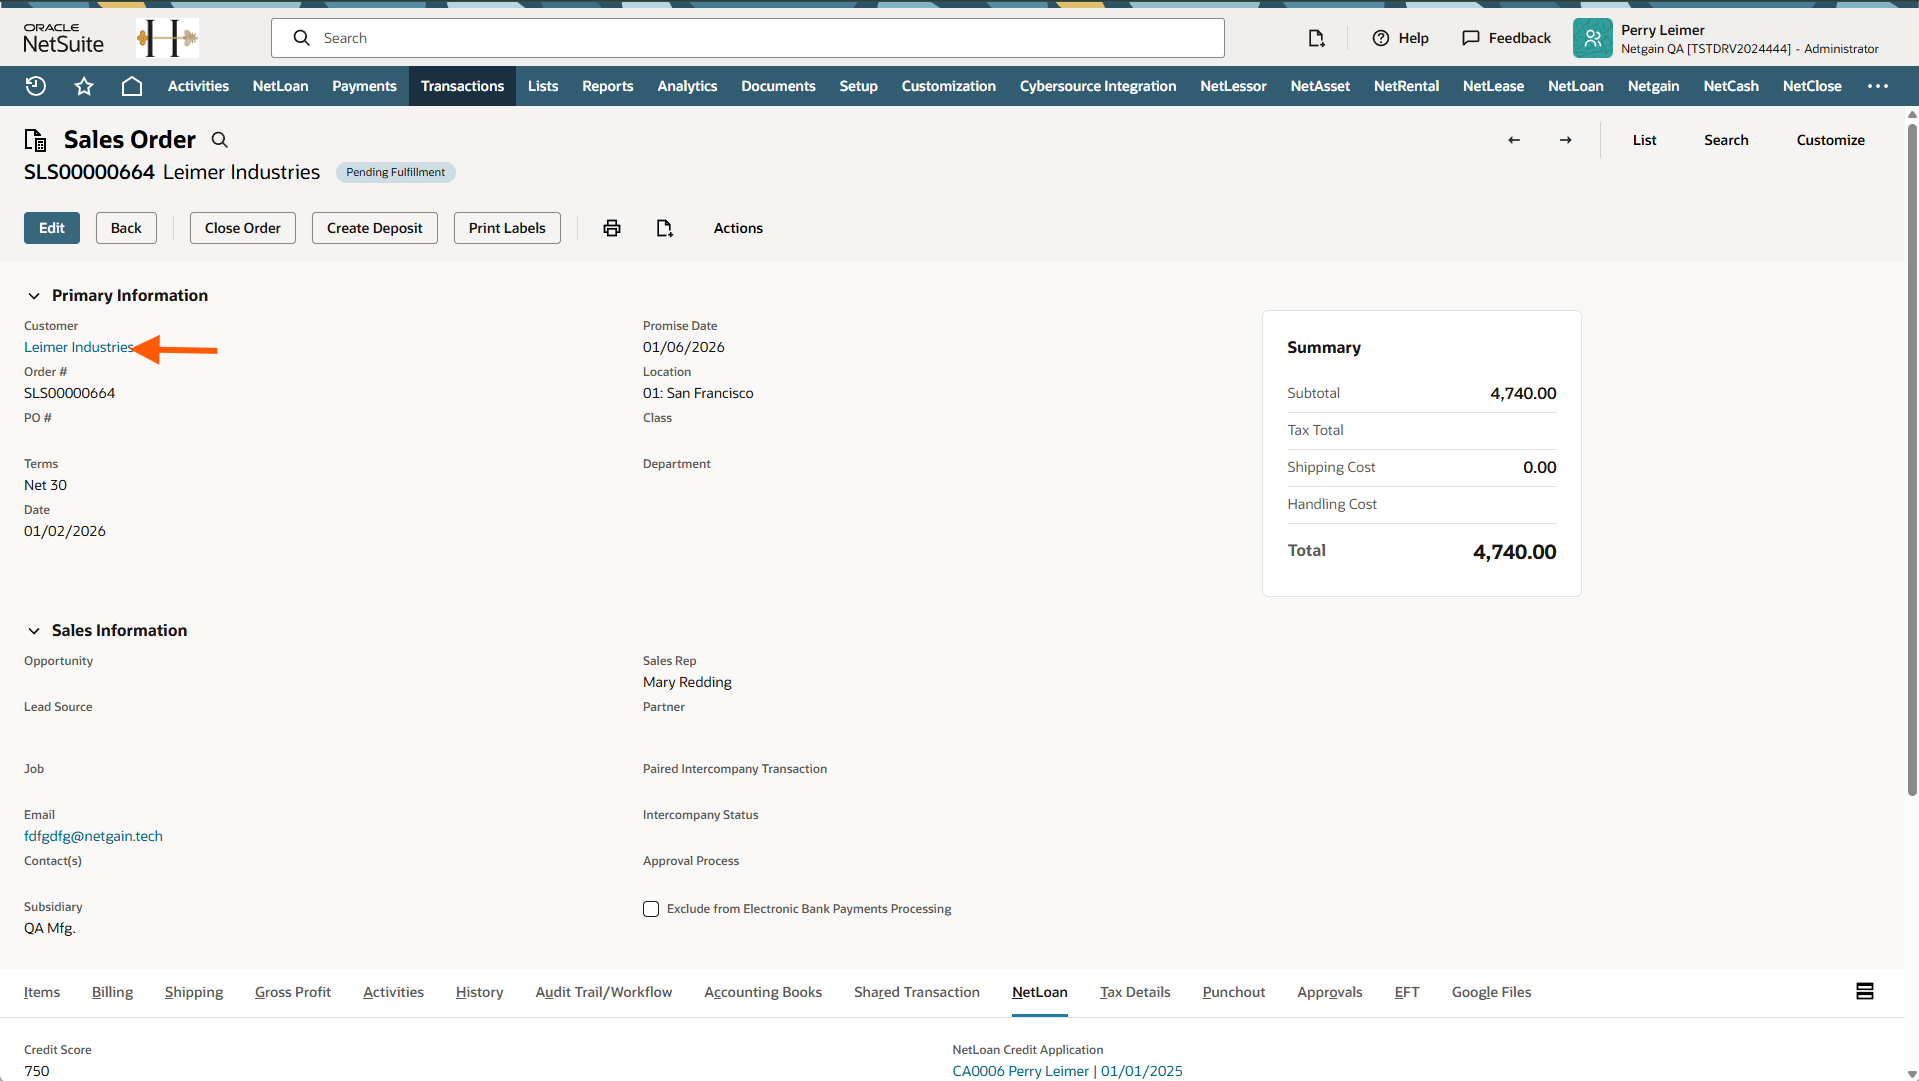This screenshot has height=1081, width=1919.
Task: Collapse the Primary Information section
Action: [34, 296]
